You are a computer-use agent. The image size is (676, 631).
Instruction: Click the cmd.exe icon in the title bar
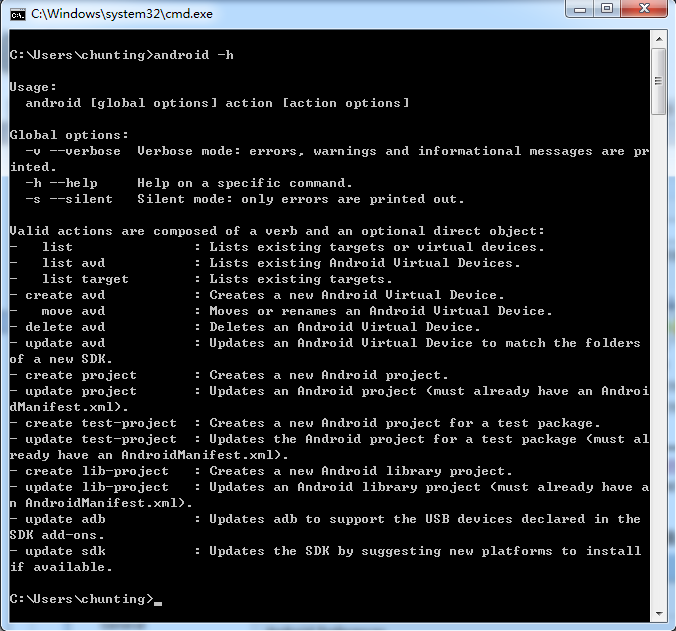[x=18, y=15]
